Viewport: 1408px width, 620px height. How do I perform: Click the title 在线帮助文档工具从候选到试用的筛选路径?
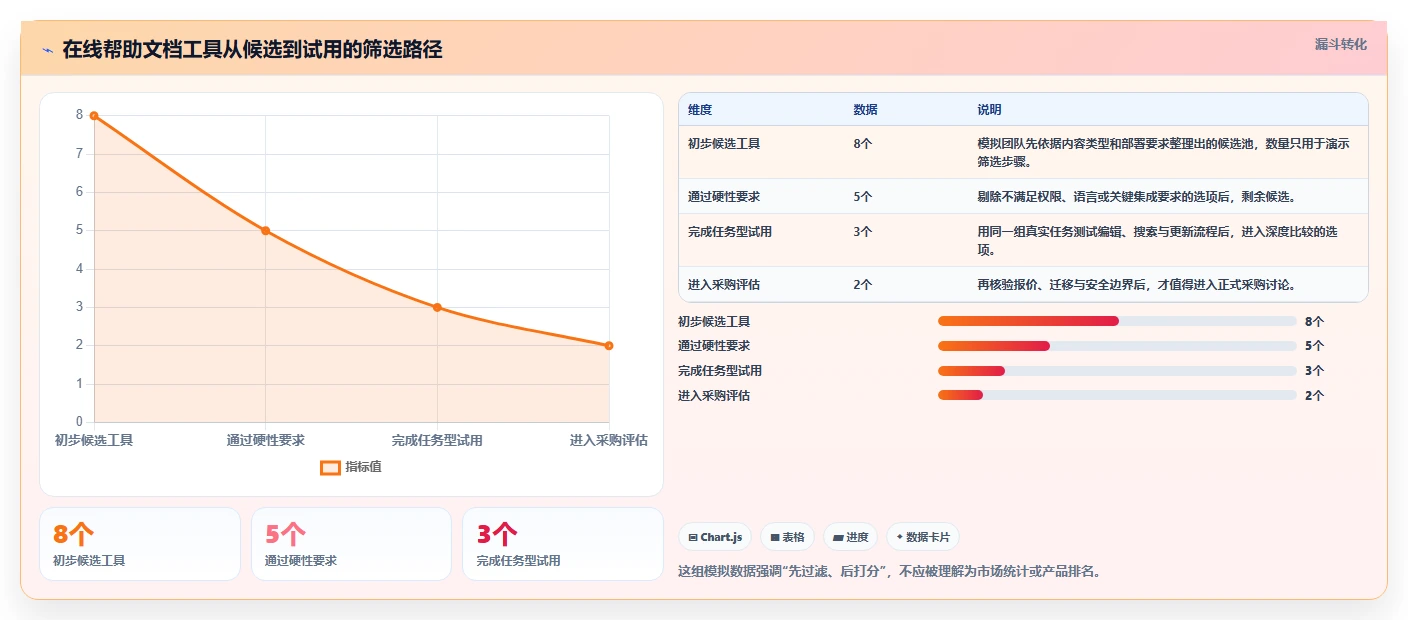[252, 49]
